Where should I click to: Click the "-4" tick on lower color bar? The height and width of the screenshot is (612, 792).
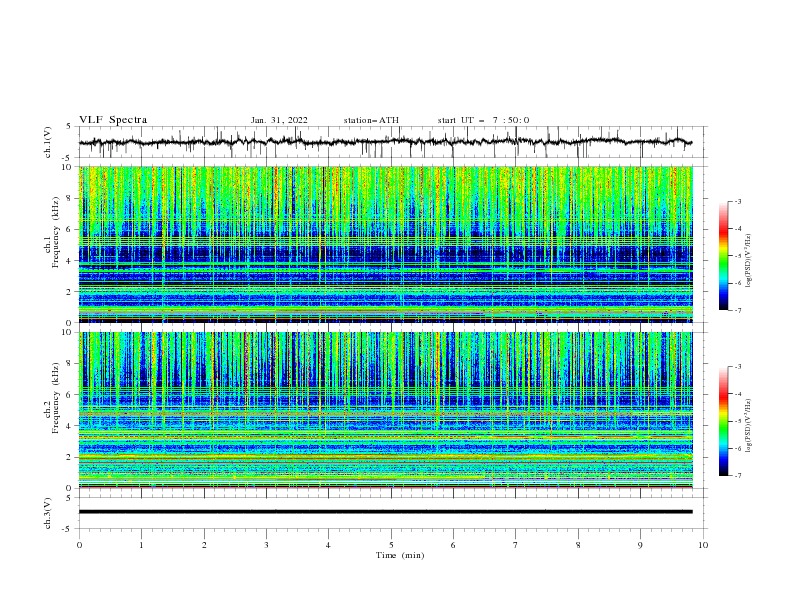pyautogui.click(x=738, y=394)
